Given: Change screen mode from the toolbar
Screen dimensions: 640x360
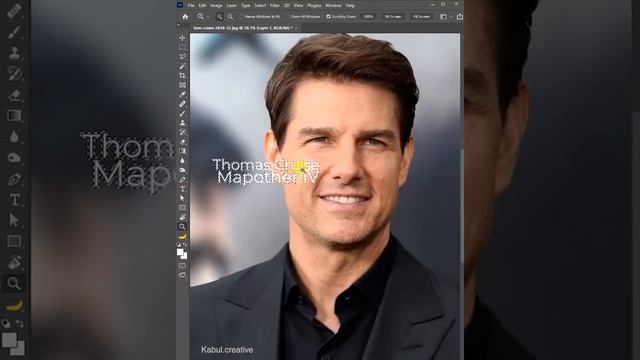Looking at the screenshot, I should [182, 275].
